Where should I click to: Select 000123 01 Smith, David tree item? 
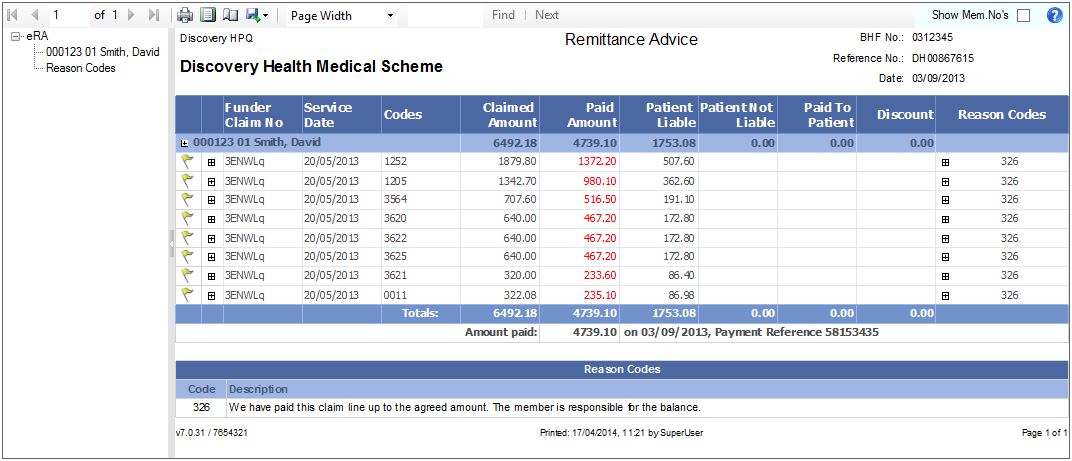(x=102, y=52)
